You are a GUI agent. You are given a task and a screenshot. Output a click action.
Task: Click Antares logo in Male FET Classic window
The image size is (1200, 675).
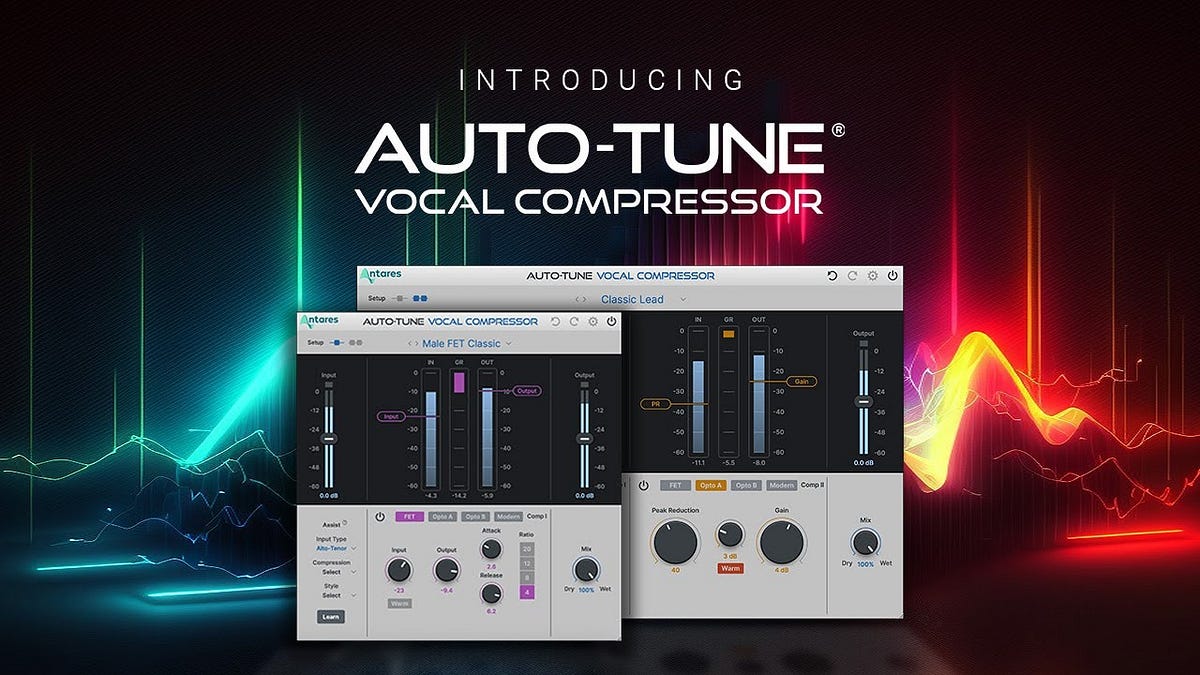click(x=320, y=321)
